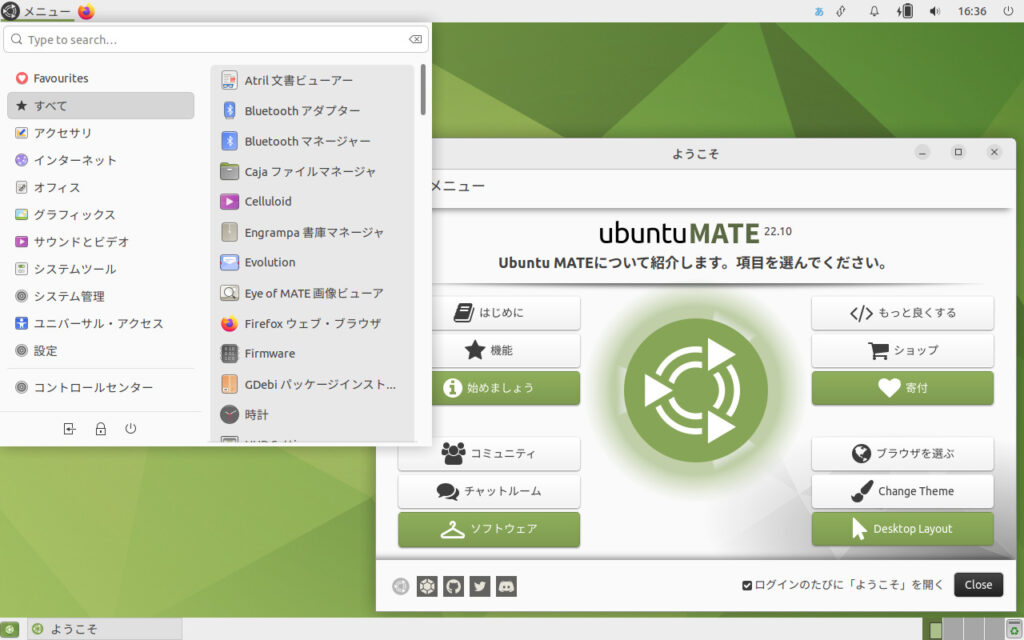Screen dimensions: 1024x640
Task: Select the システム管理 category
Action: [64, 295]
